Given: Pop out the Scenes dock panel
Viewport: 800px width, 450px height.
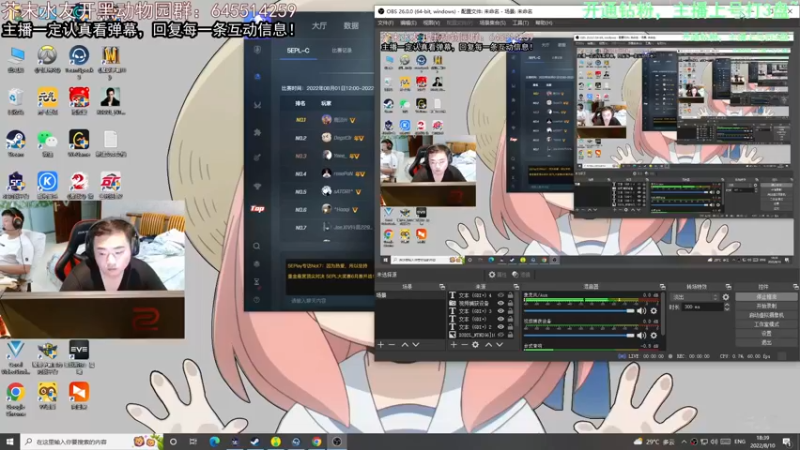Looking at the screenshot, I should [442, 287].
